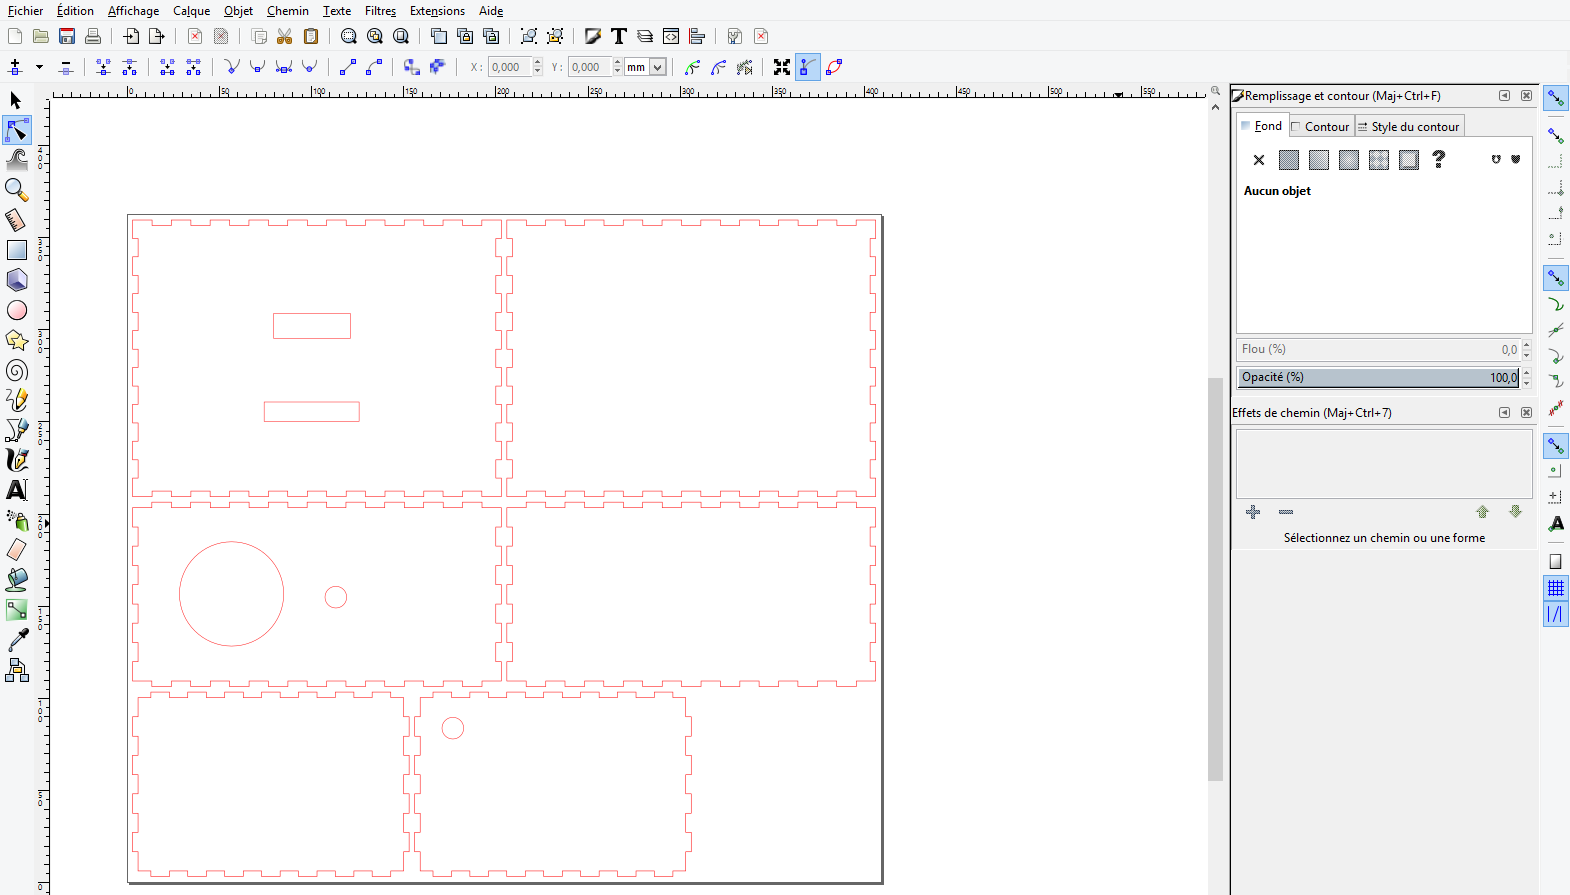Expand the insert node dropdown arrow
Viewport: 1570px width, 895px height.
pyautogui.click(x=39, y=67)
